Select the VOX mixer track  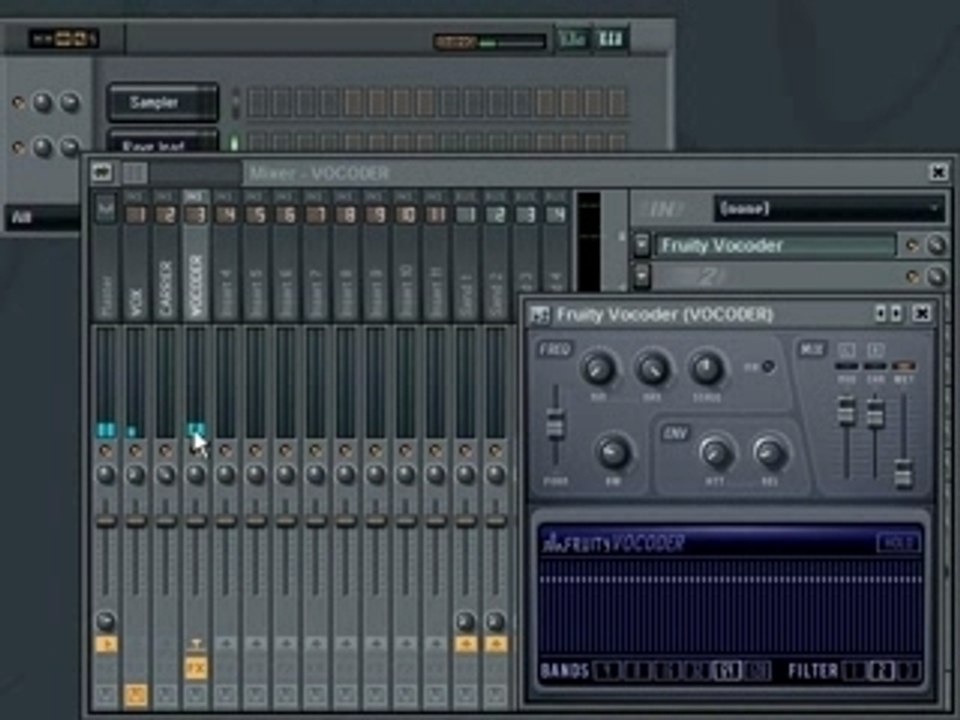click(135, 257)
